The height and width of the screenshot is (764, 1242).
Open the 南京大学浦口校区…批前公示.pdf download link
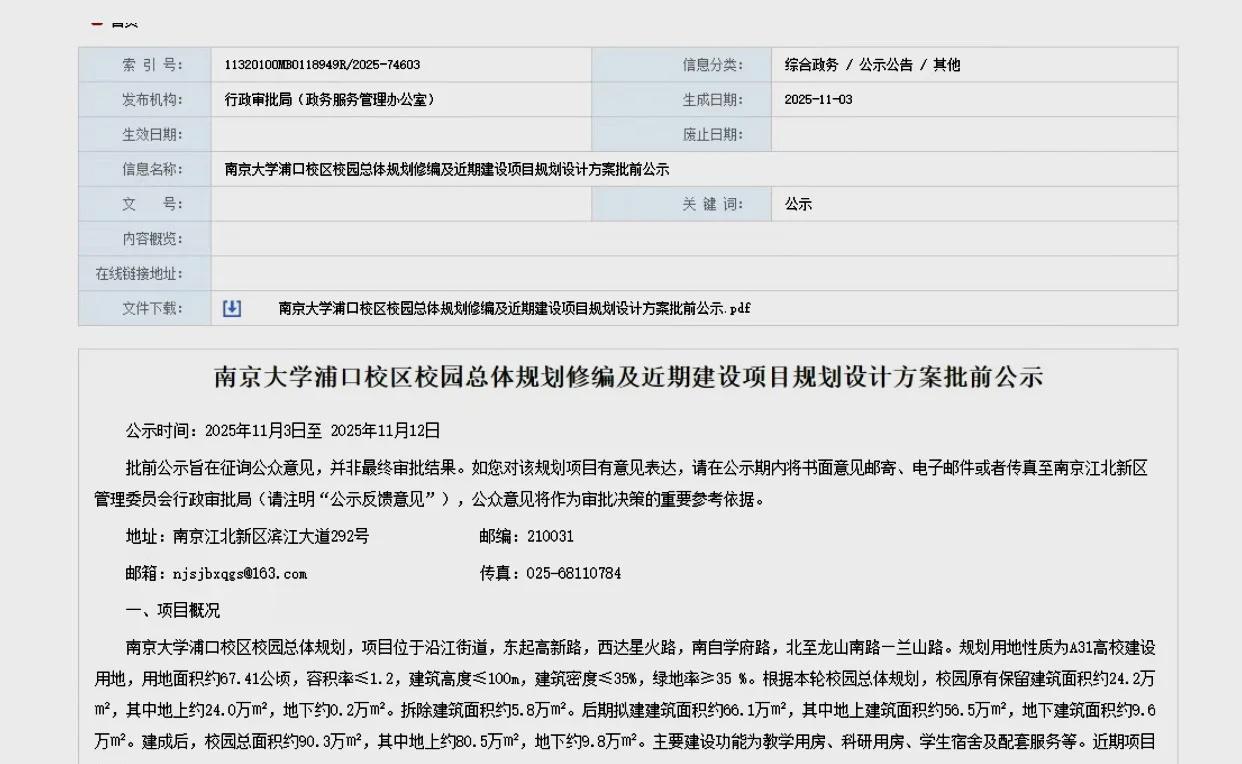(514, 309)
